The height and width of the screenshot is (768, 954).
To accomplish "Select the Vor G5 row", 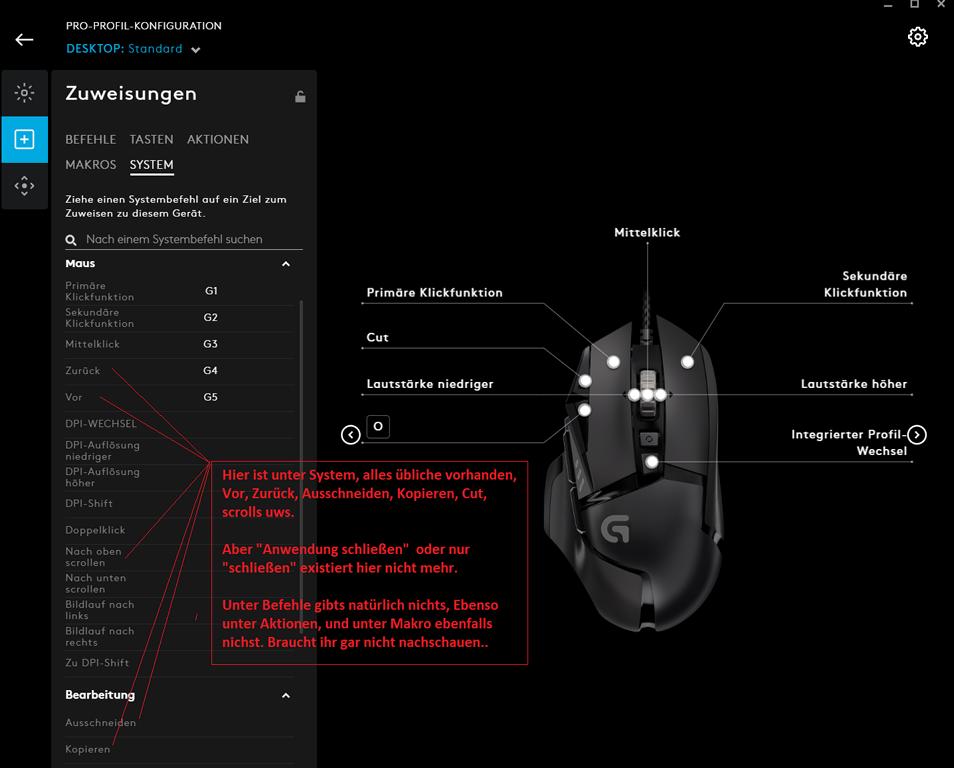I will pos(179,397).
